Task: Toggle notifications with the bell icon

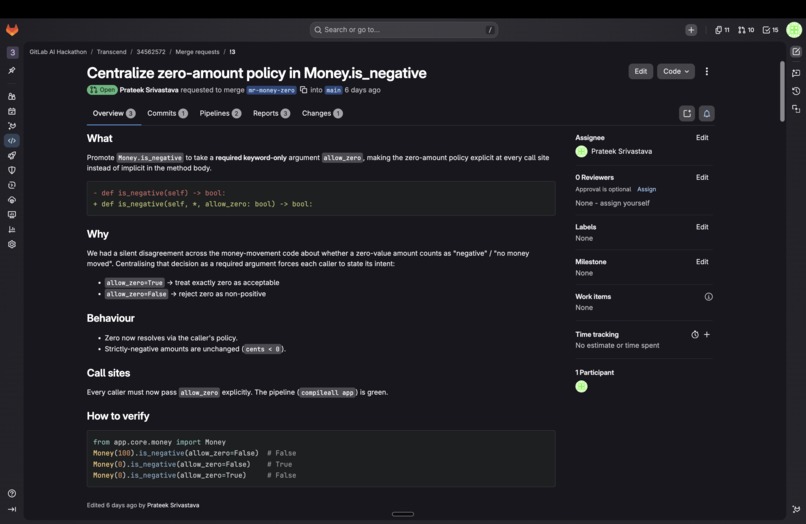Action: [x=706, y=114]
